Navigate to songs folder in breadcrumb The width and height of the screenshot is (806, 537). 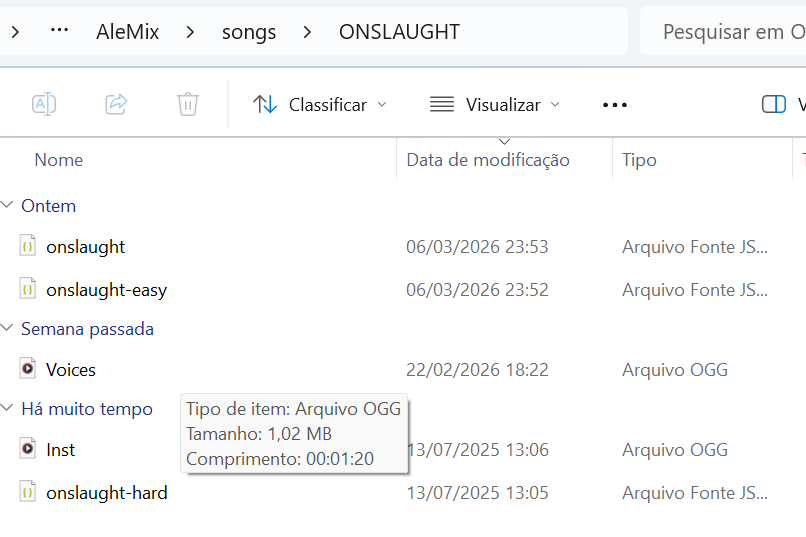point(249,32)
